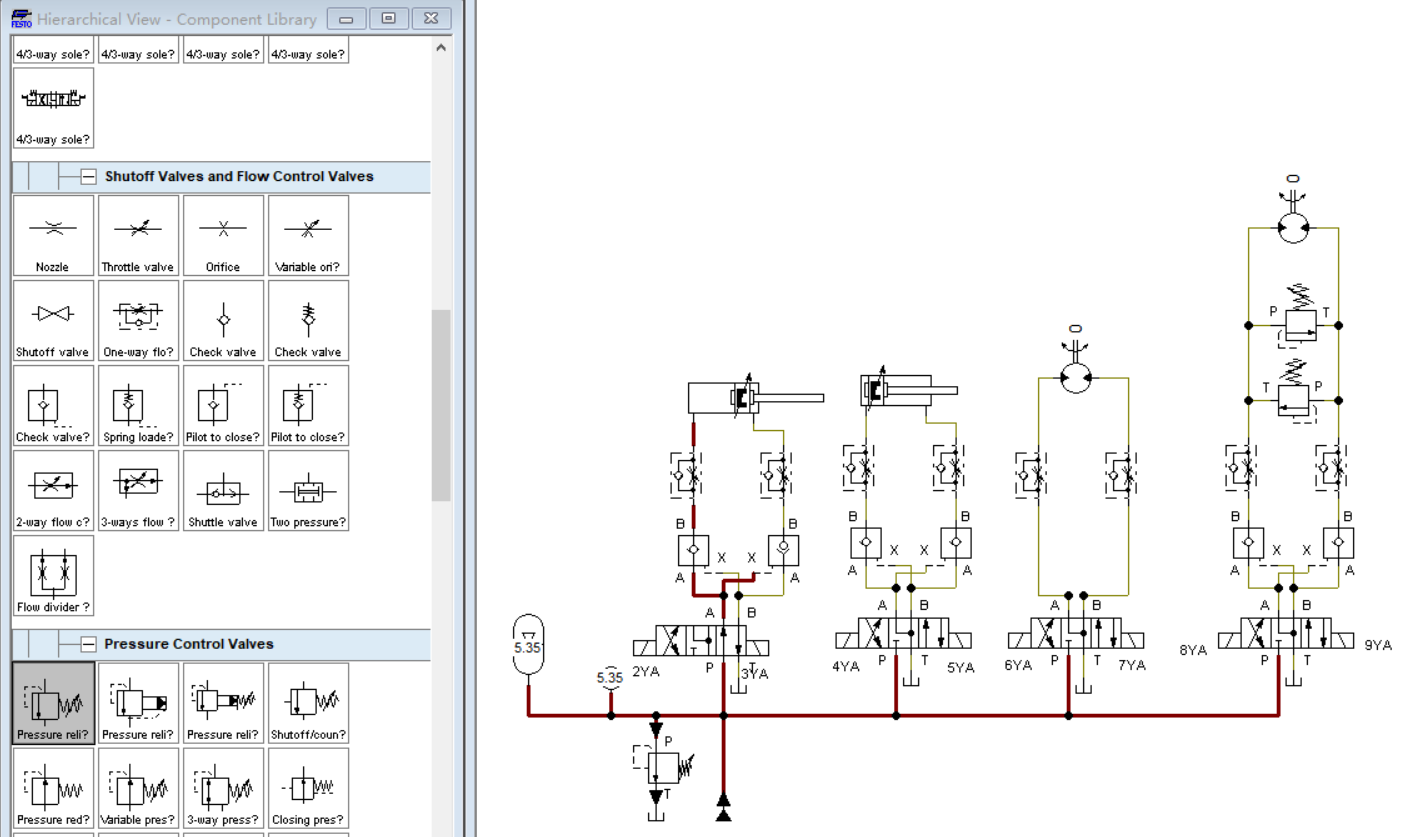The height and width of the screenshot is (837, 1402).
Task: Choose the 2-way flow control valve
Action: point(53,491)
